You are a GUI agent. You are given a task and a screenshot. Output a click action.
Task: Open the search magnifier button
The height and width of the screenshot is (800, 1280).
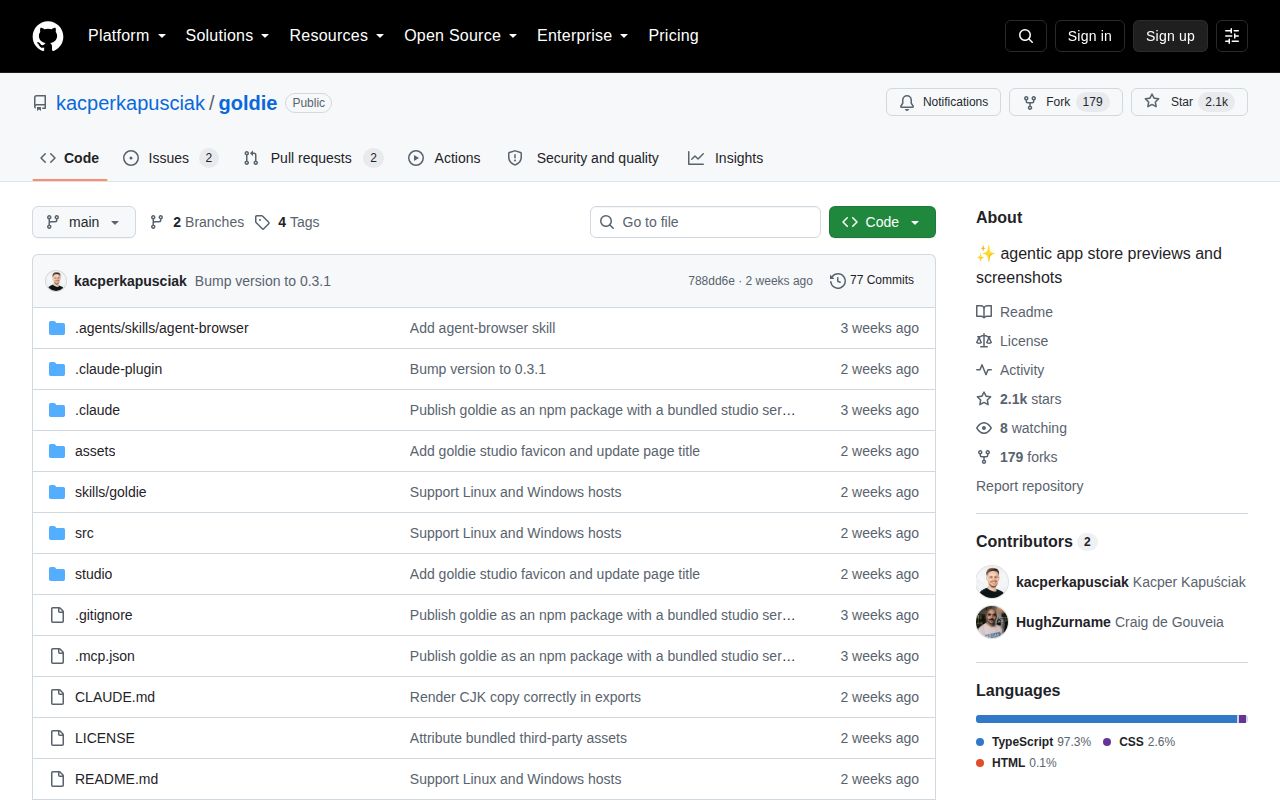coord(1026,36)
